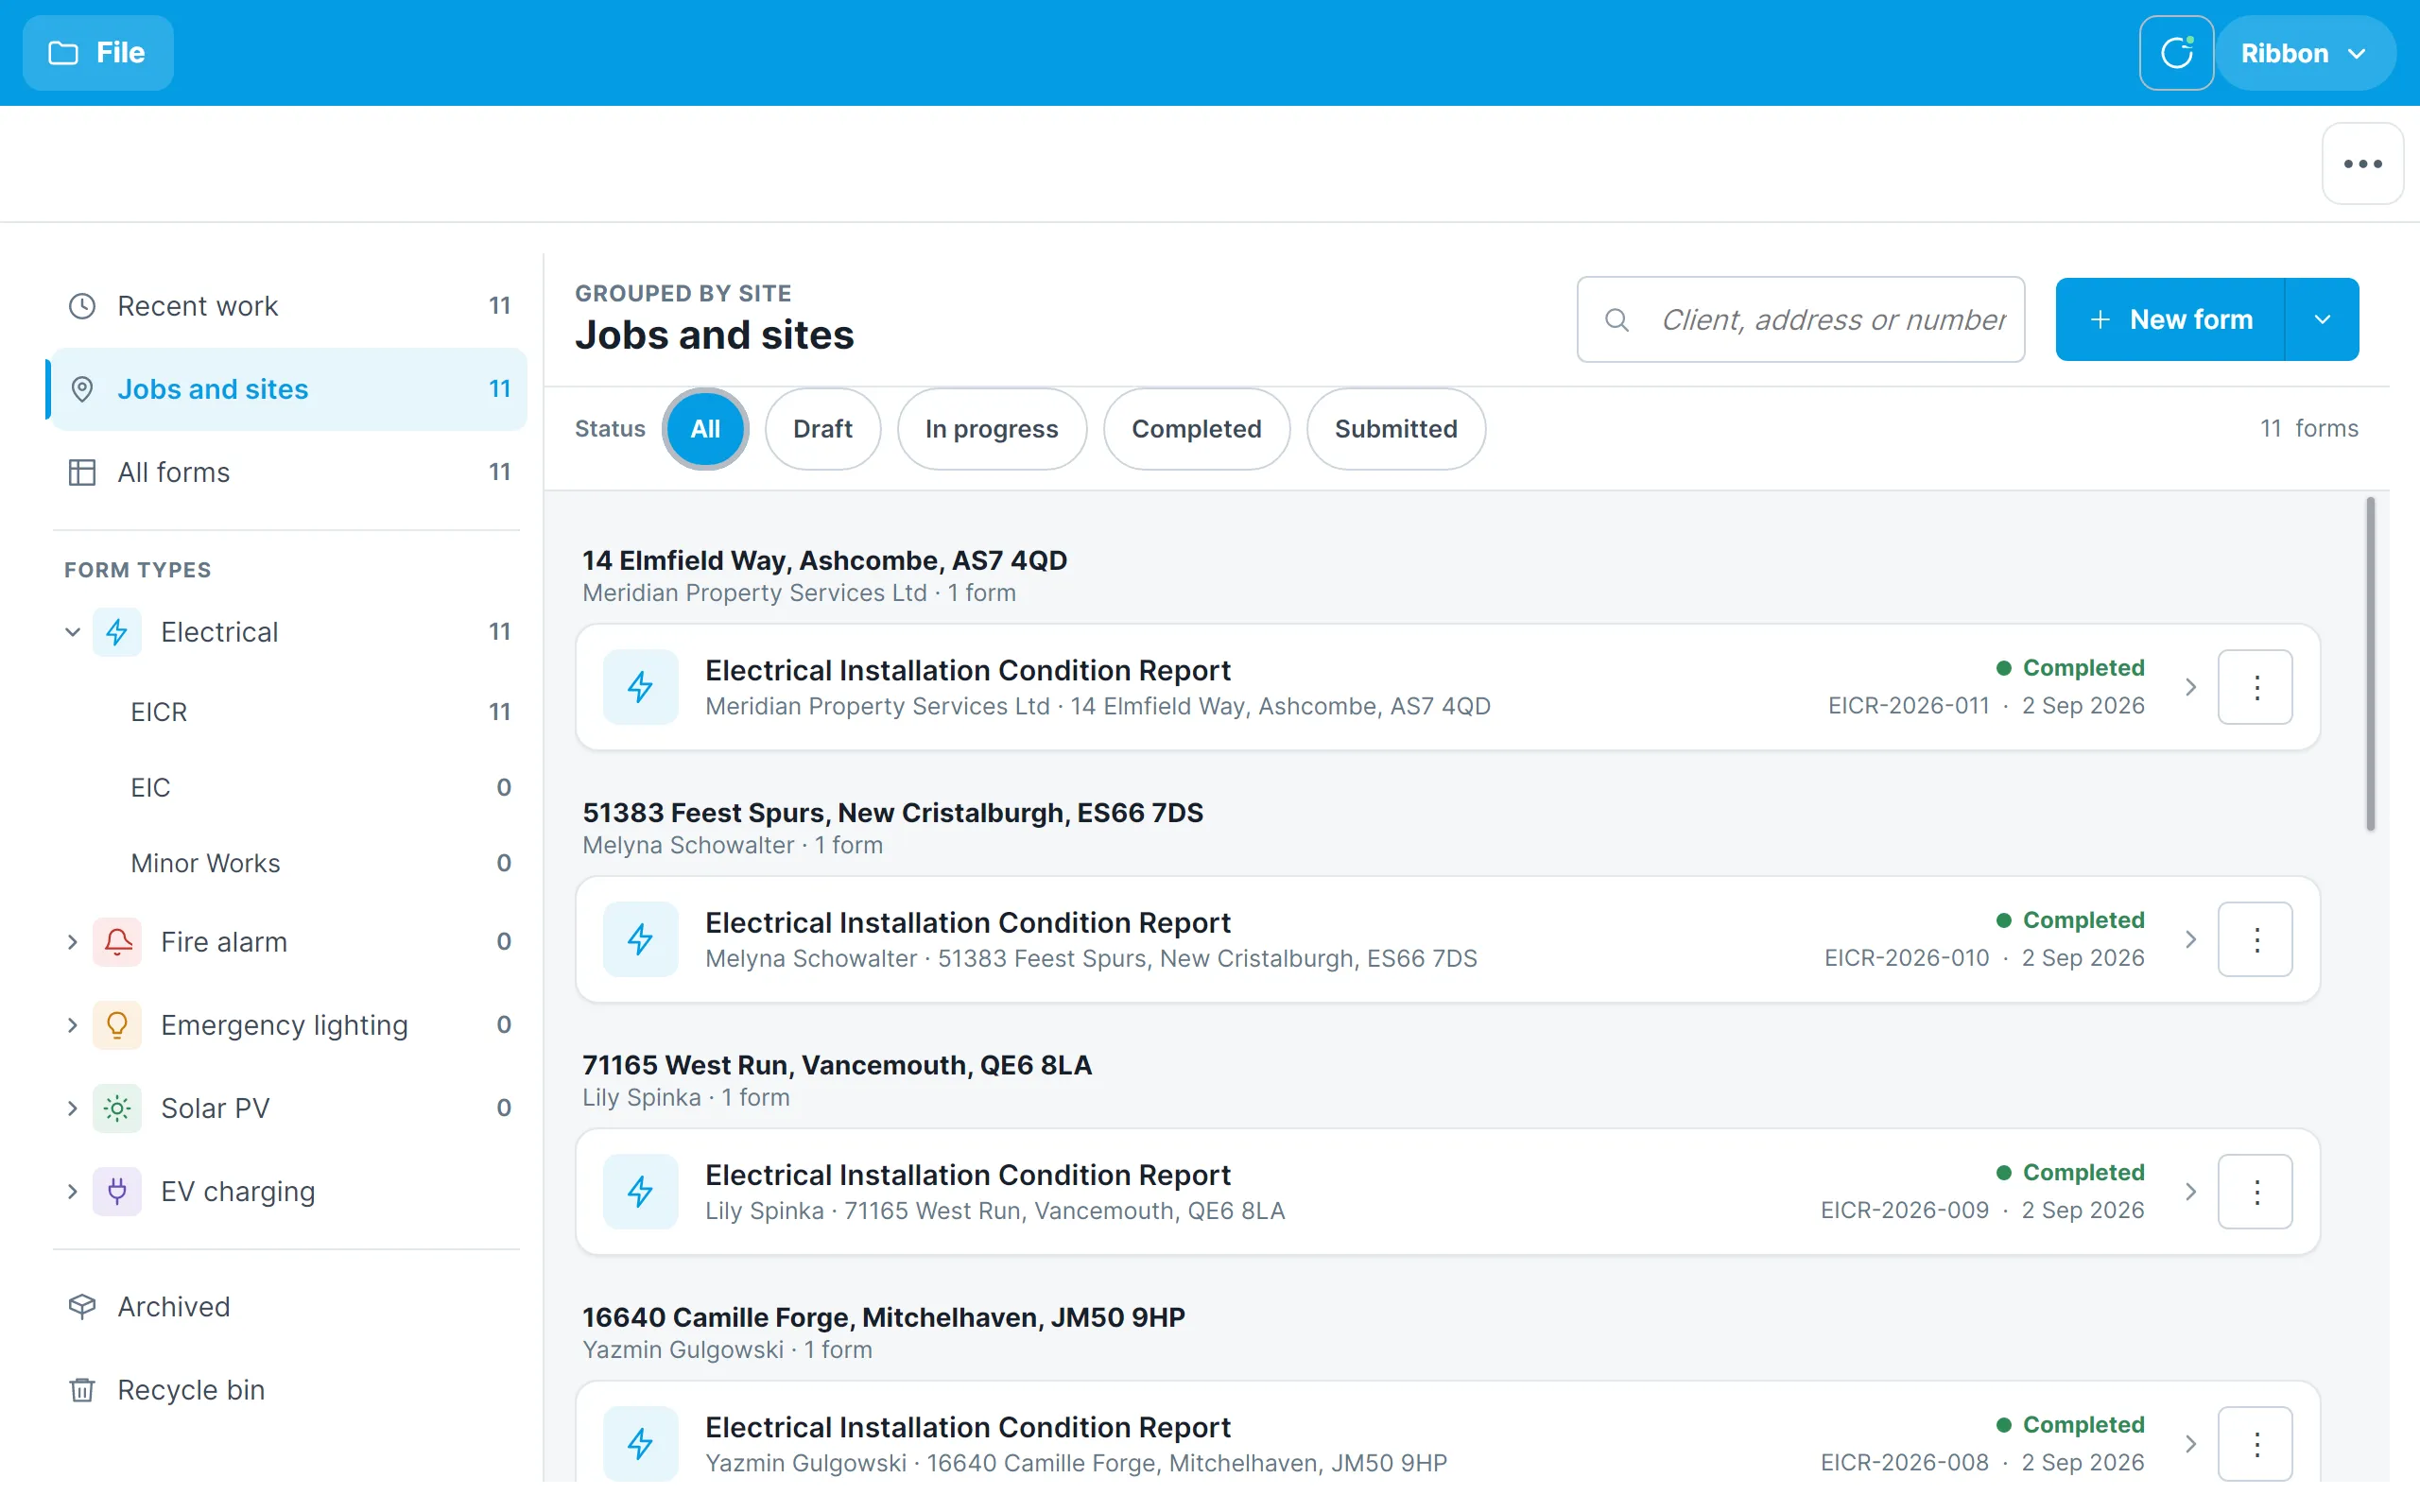The width and height of the screenshot is (2420, 1512).
Task: Select Minor Works form type
Action: [x=320, y=863]
